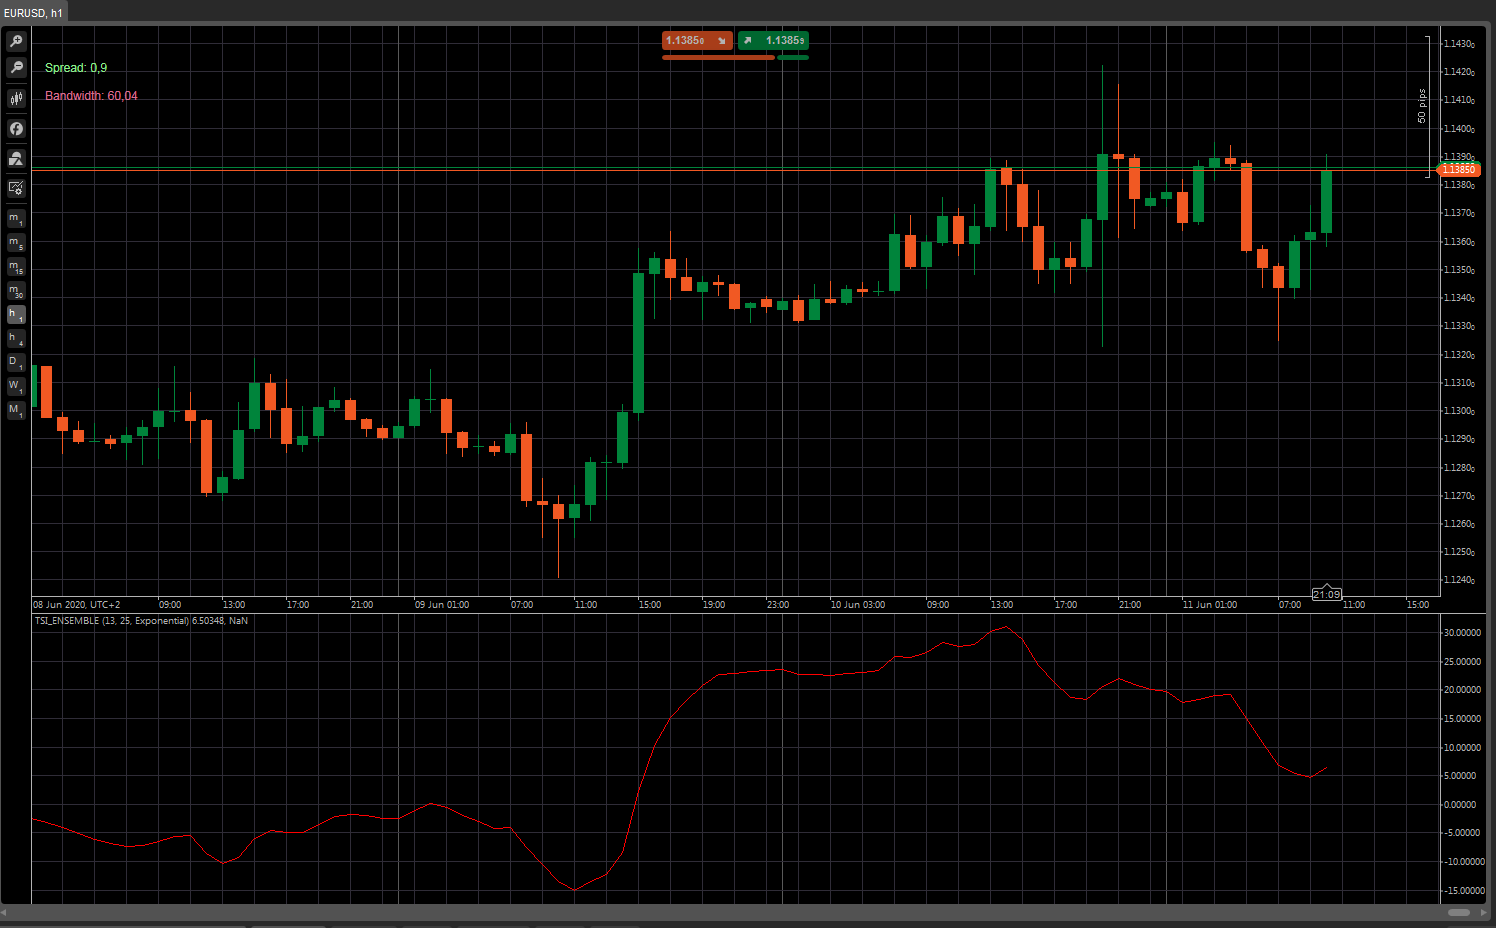This screenshot has height=928, width=1496.
Task: Change chart to h4 timeframe
Action: [16, 338]
